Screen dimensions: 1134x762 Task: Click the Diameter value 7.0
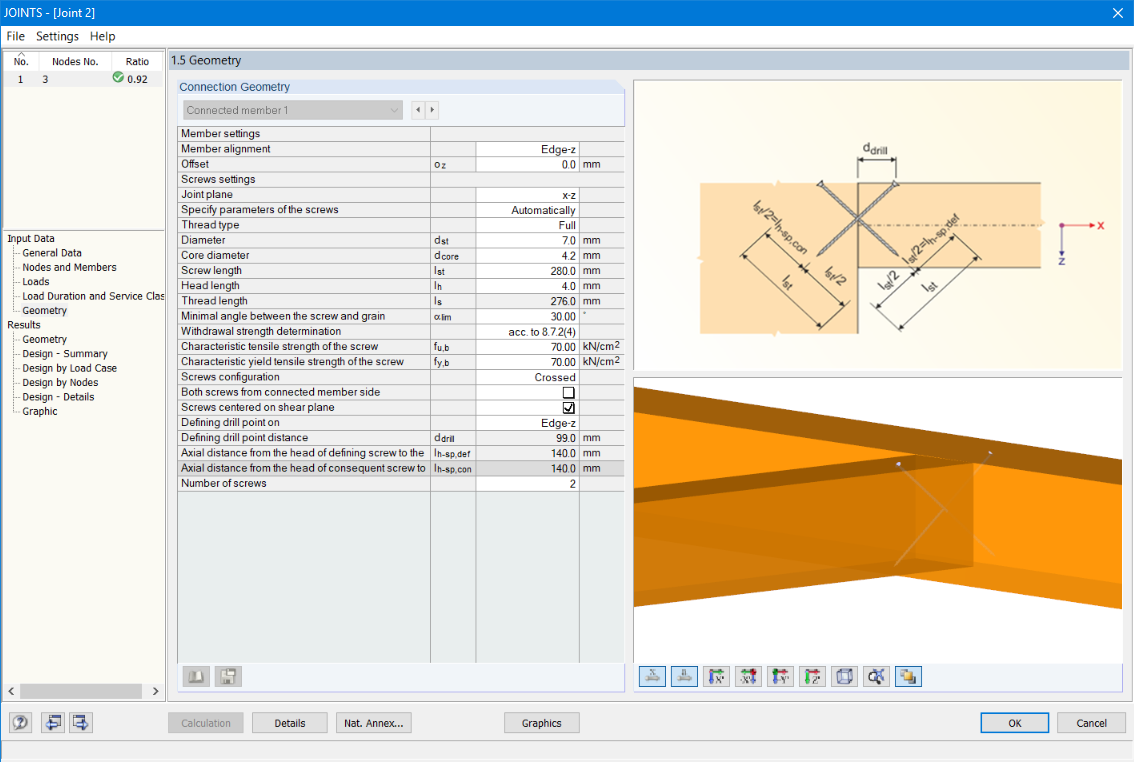click(x=527, y=241)
